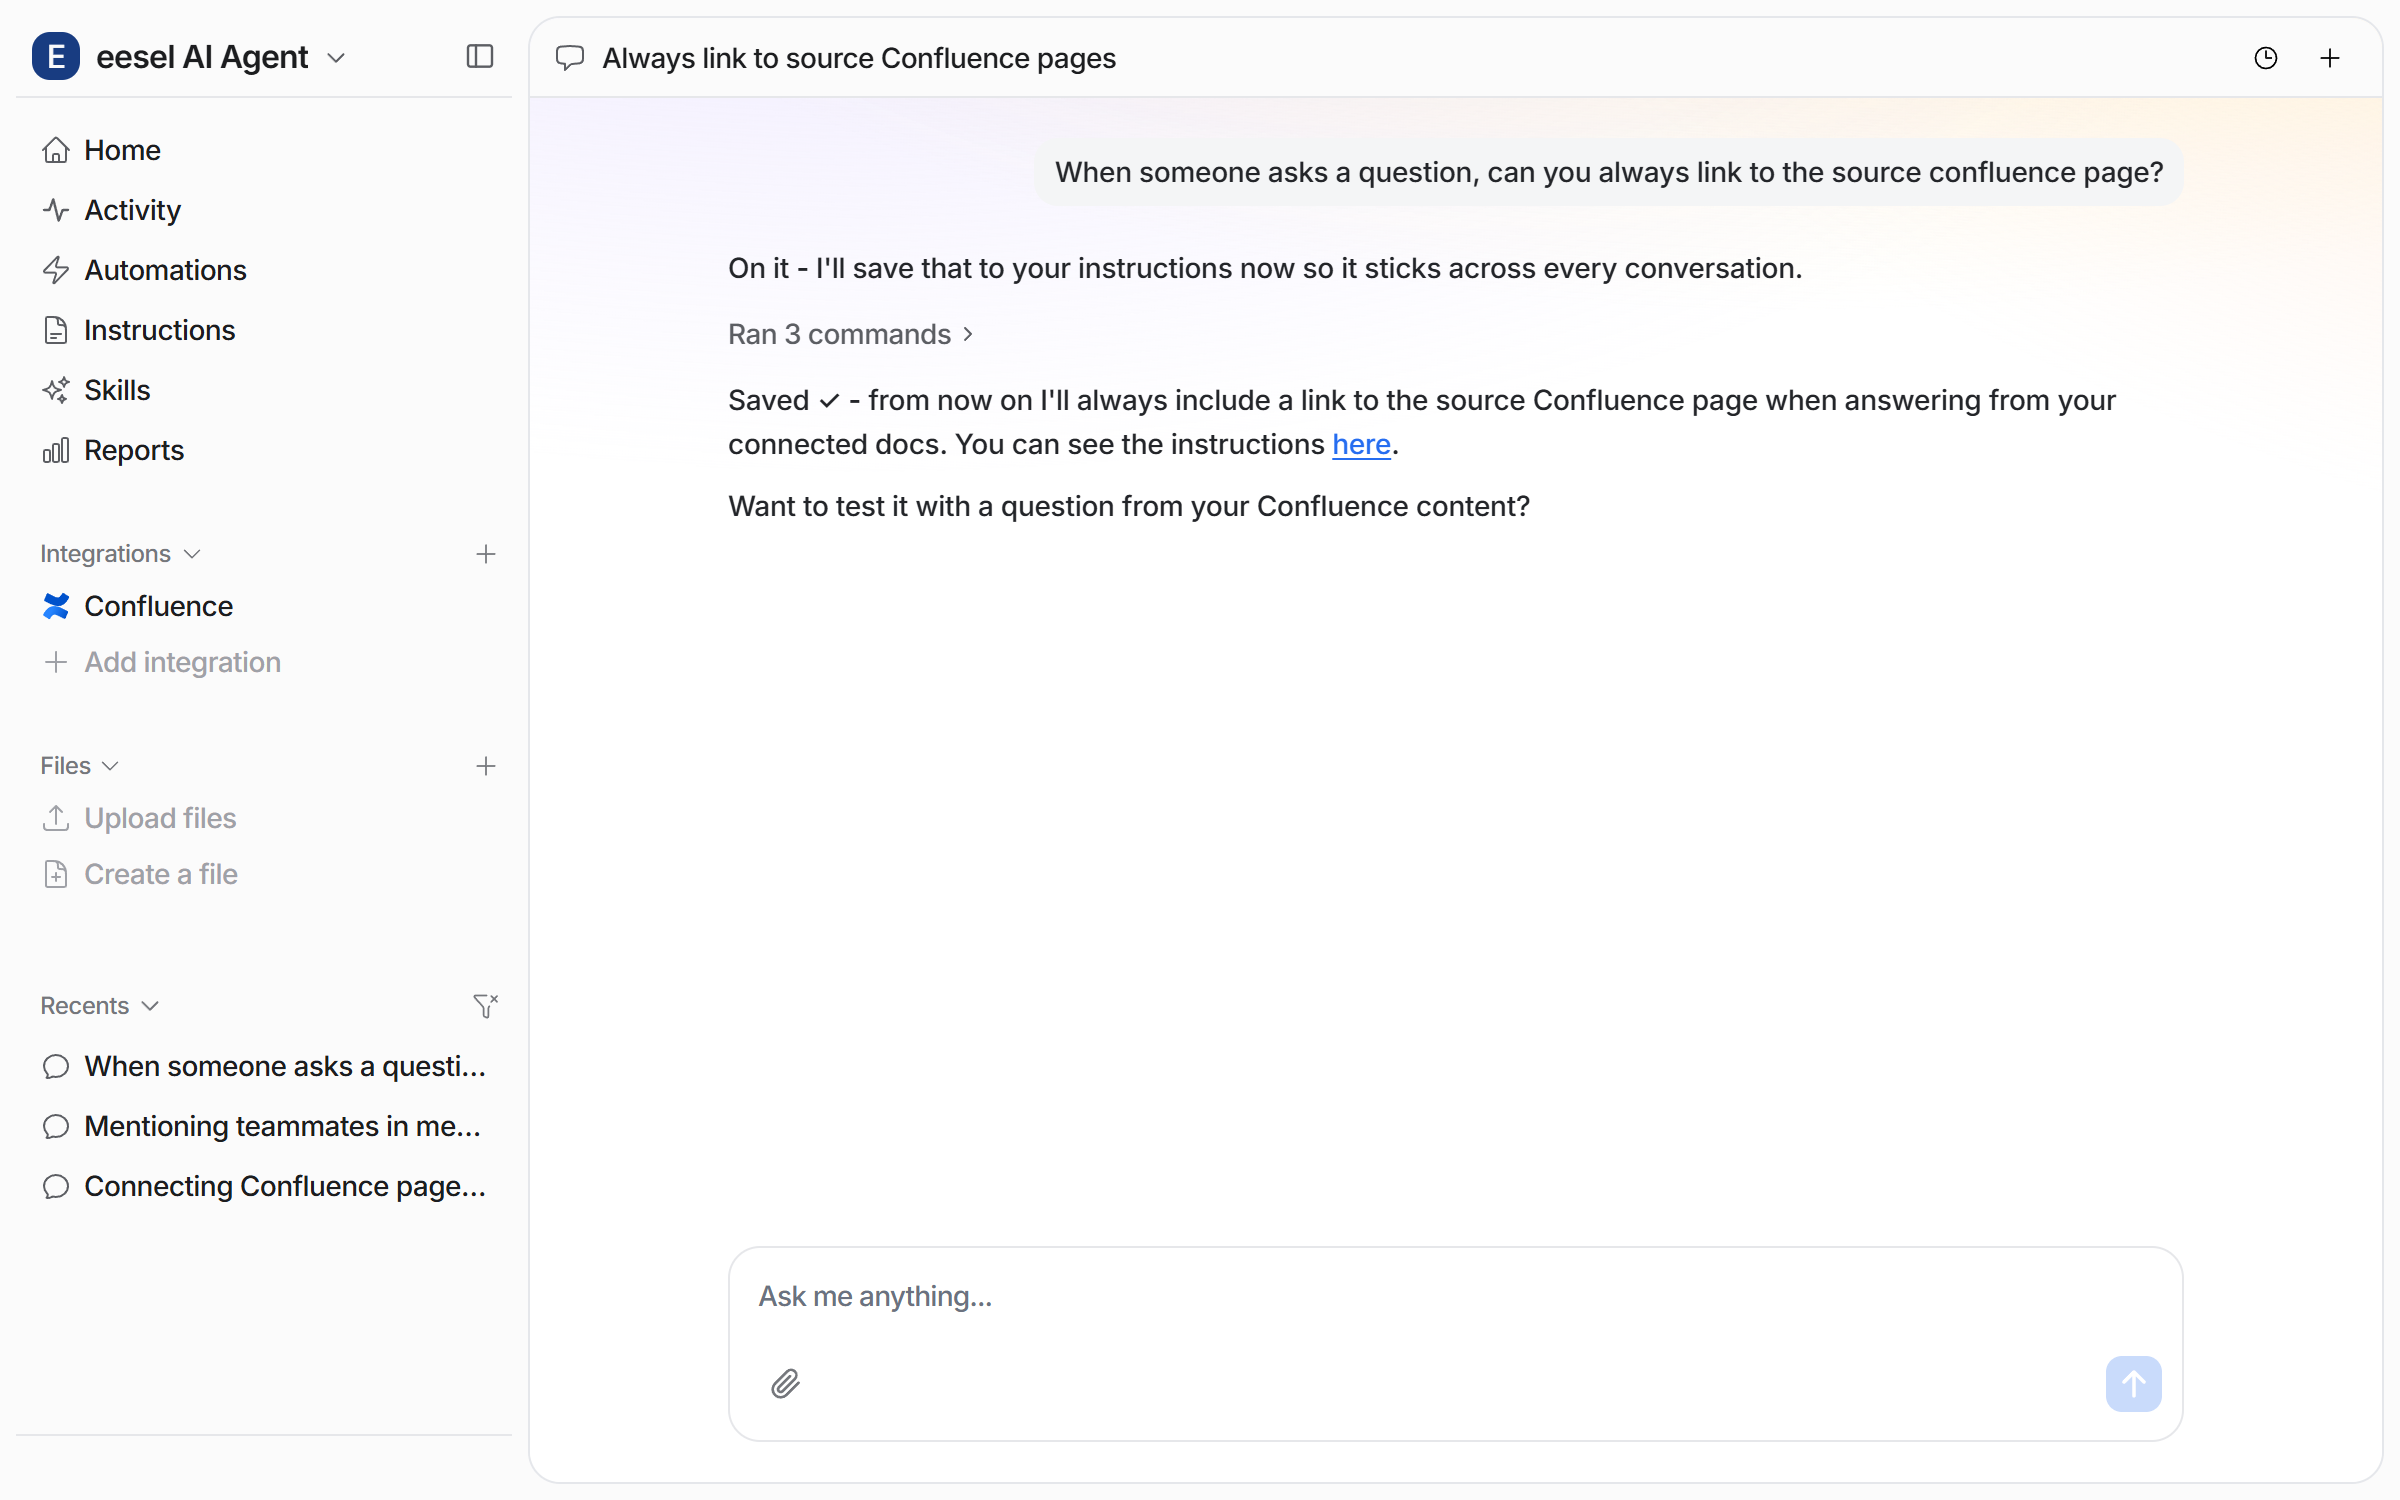Screen dimensions: 2400x1500
Task: Click Add integration
Action: (x=182, y=662)
